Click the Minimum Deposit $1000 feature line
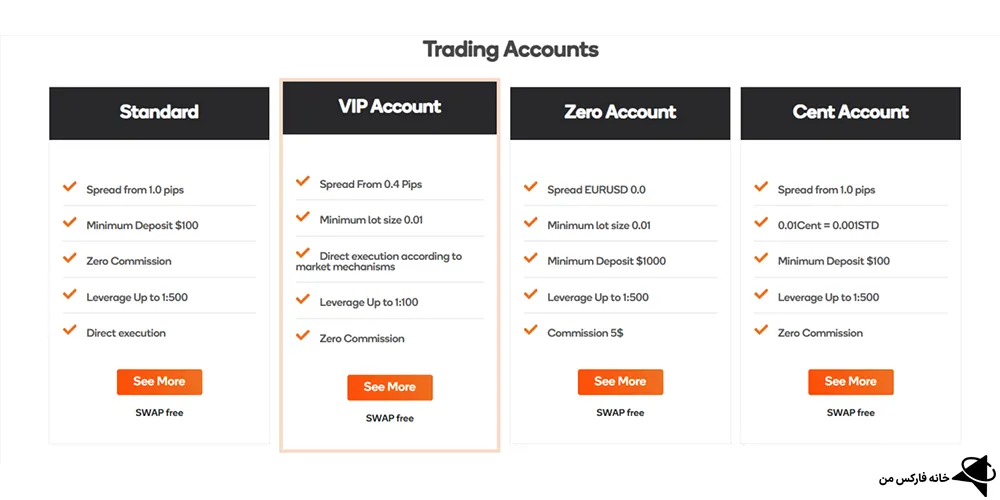 click(606, 261)
